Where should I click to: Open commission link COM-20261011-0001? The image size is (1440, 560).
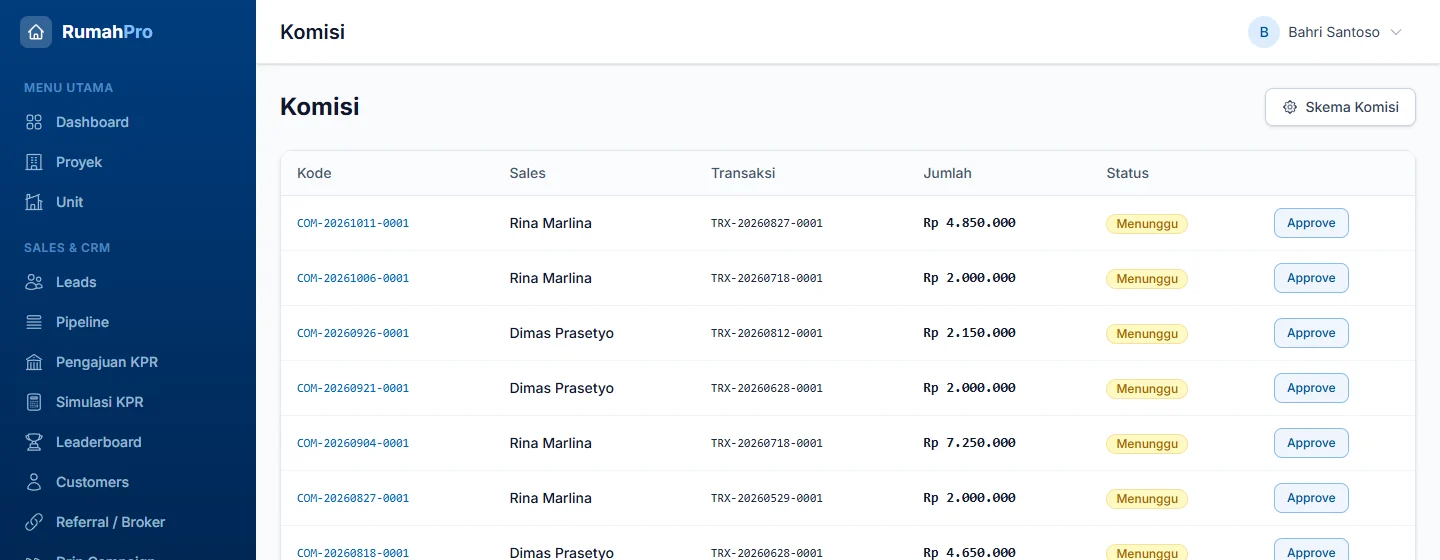click(x=353, y=223)
